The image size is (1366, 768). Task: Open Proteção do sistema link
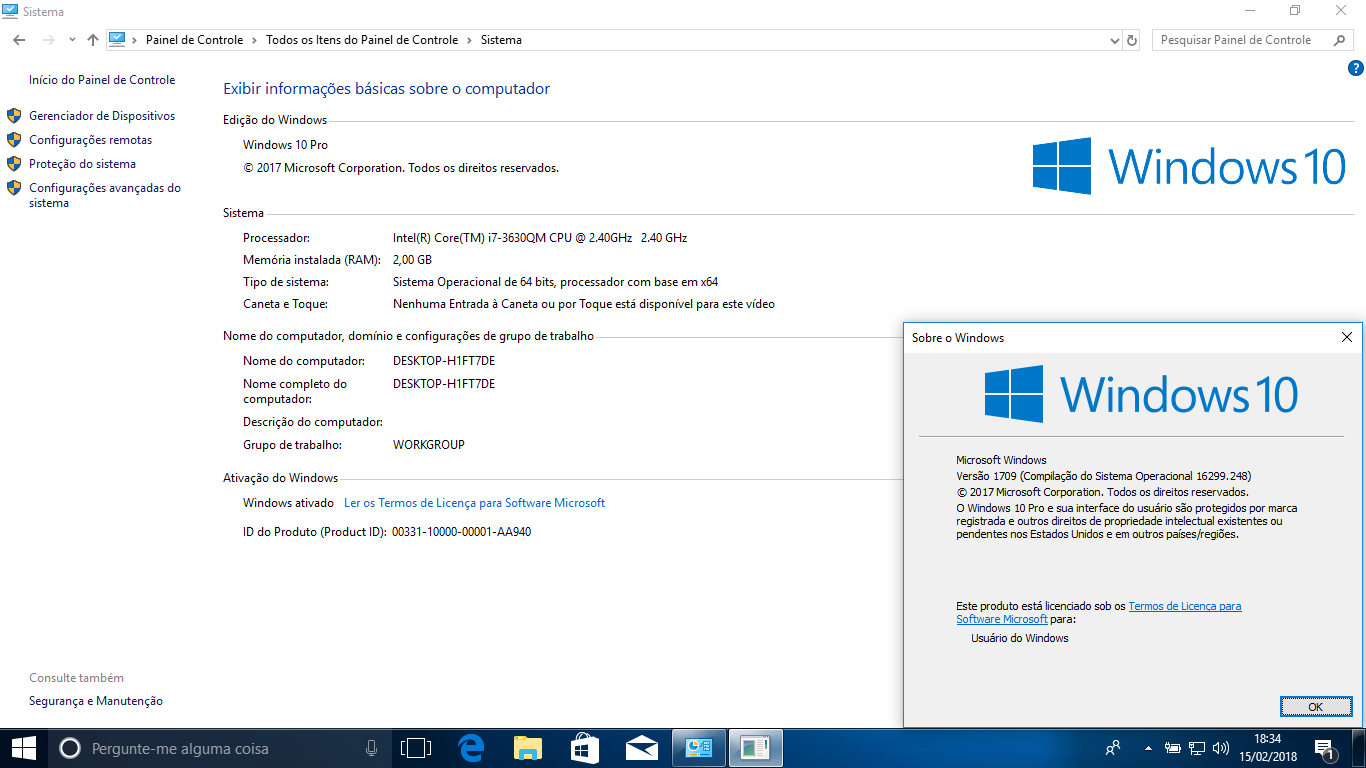point(82,164)
